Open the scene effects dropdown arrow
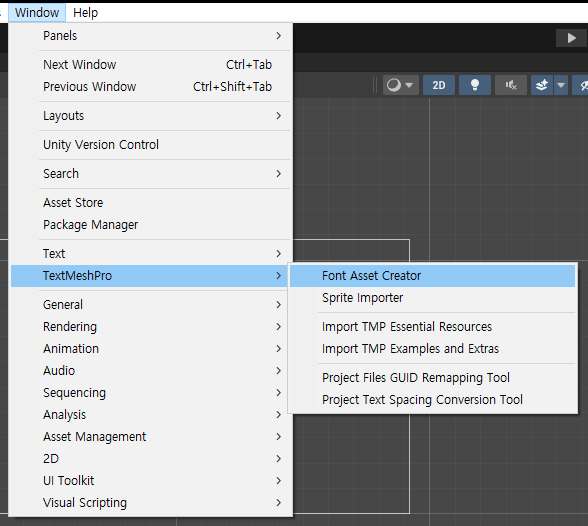The width and height of the screenshot is (588, 526). pos(561,85)
